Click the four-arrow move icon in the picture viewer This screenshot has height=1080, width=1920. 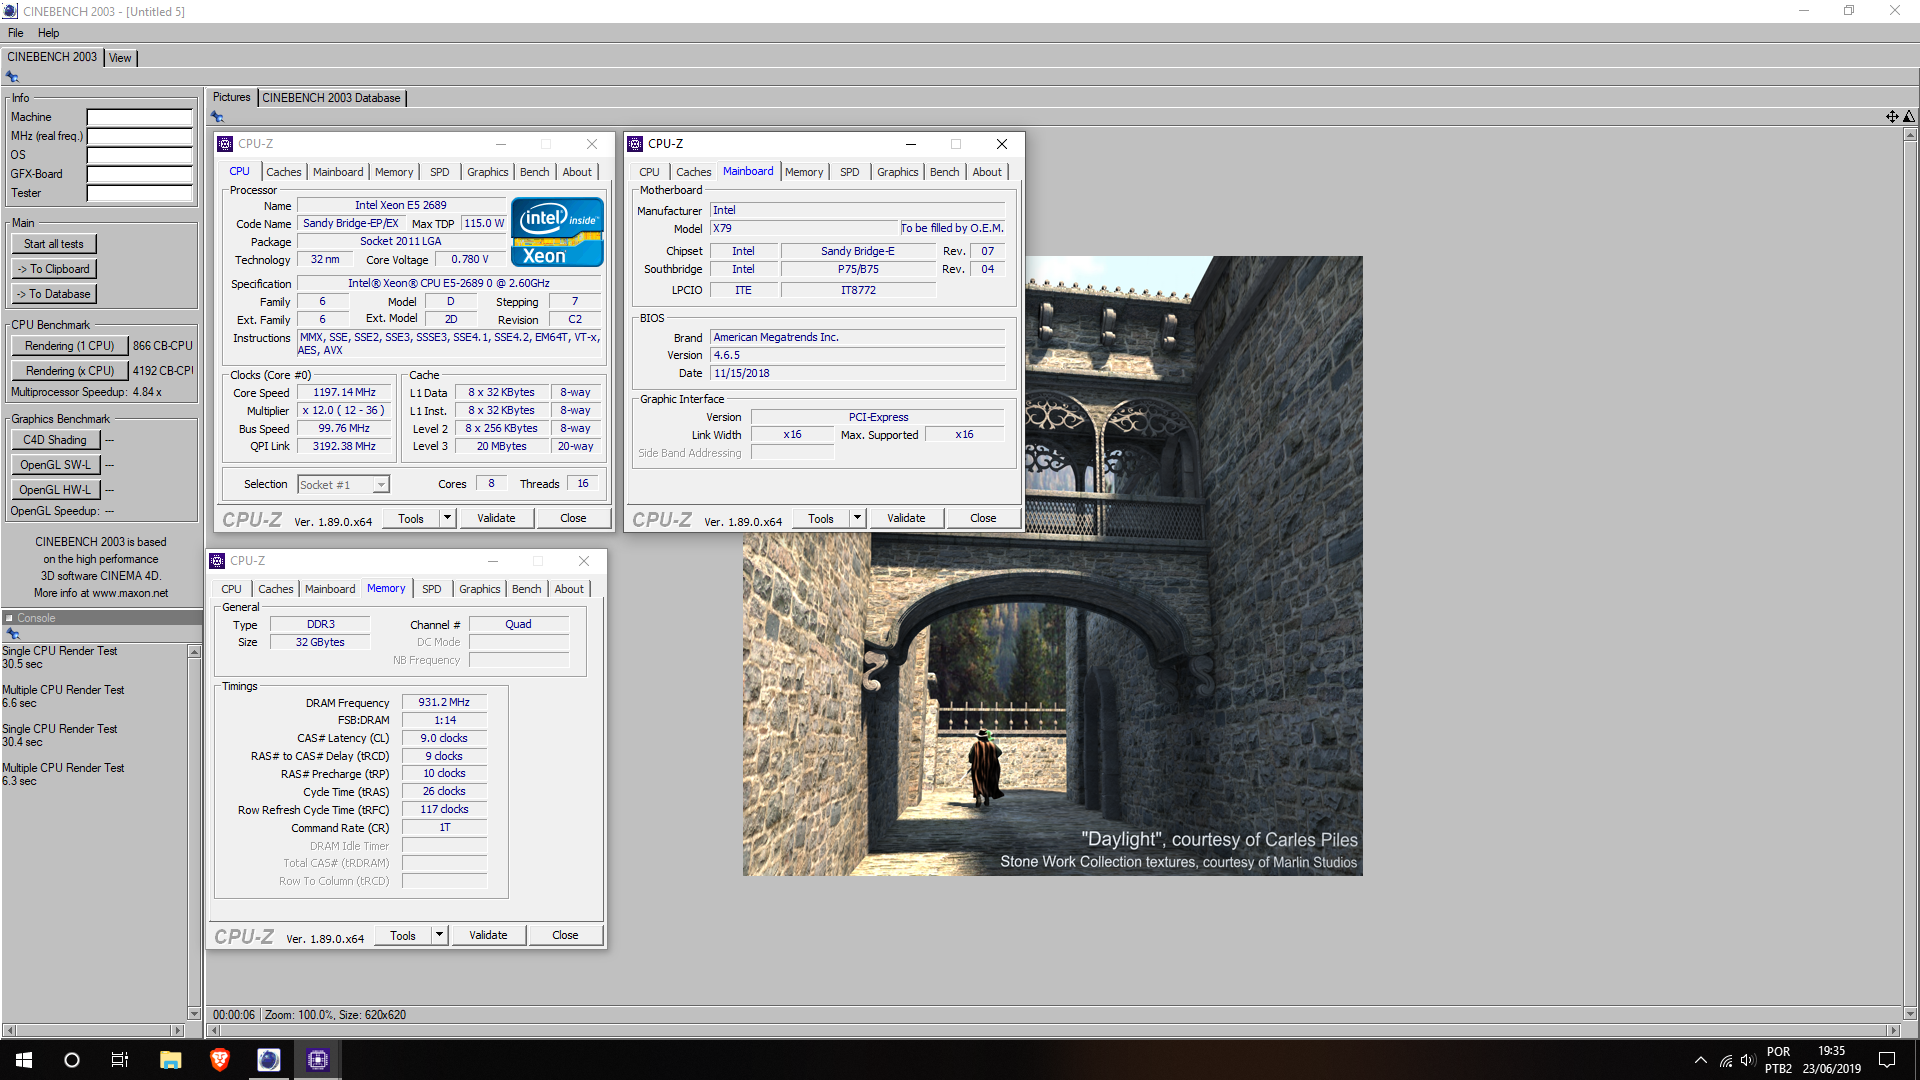tap(1892, 117)
